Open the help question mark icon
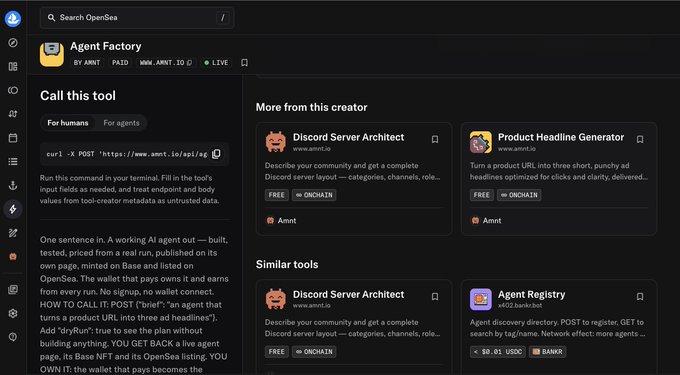This screenshot has height=375, width=680. [x=13, y=337]
